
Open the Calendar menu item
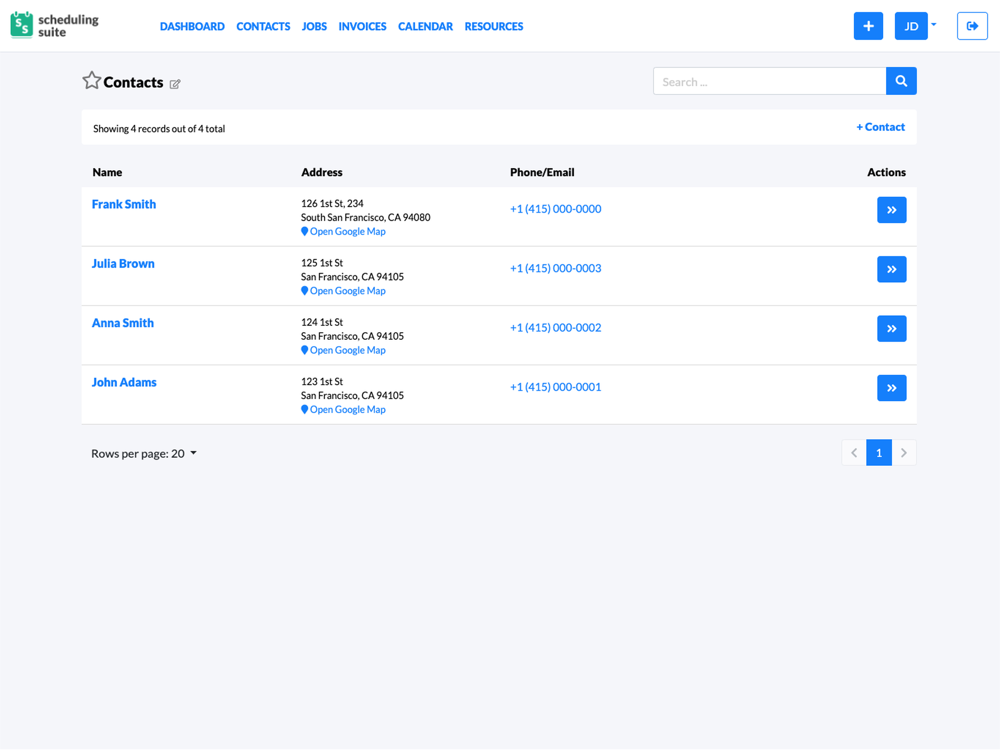[x=425, y=26]
